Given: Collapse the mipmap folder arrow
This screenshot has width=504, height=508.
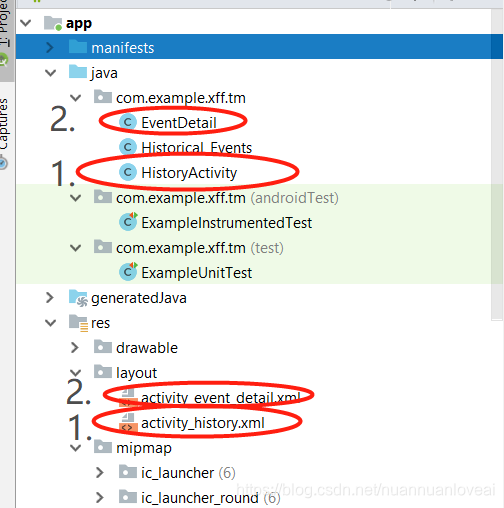Looking at the screenshot, I should click(76, 448).
